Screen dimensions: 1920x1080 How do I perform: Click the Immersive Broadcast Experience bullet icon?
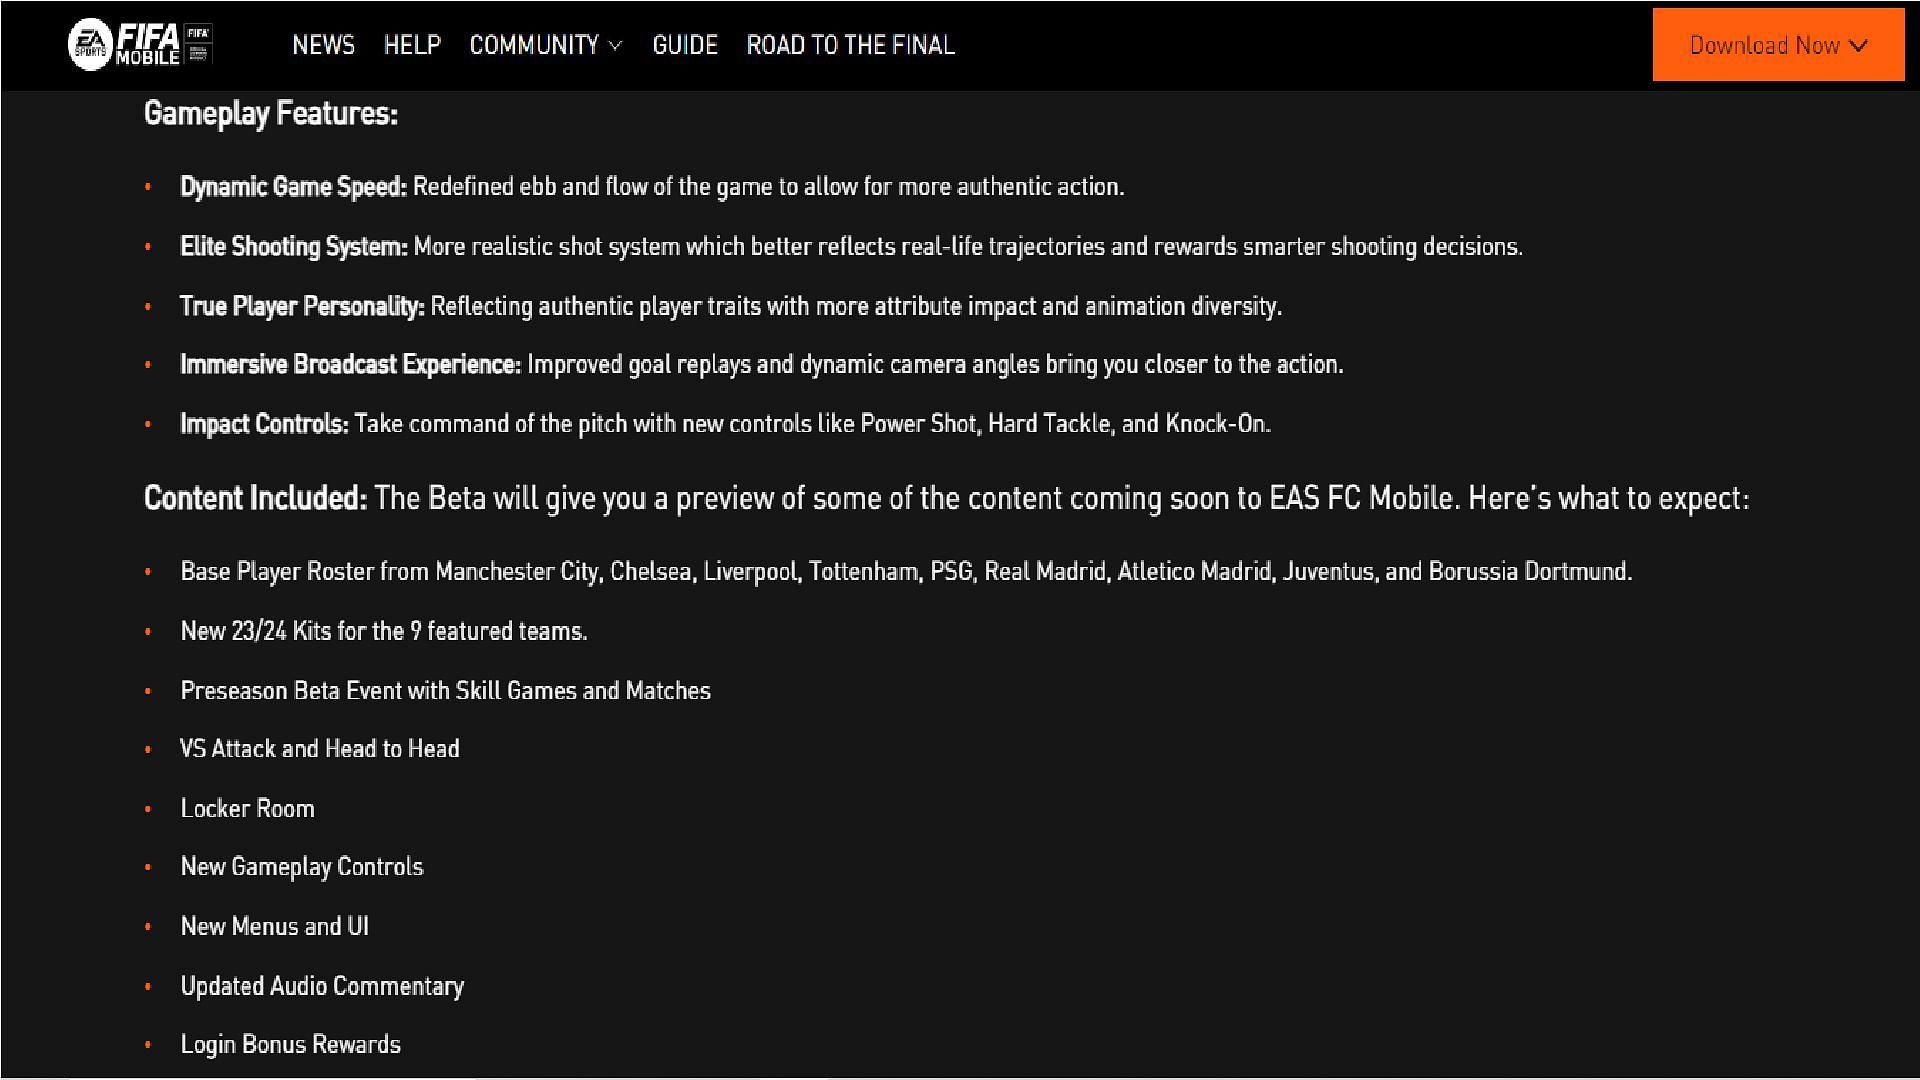pos(149,365)
